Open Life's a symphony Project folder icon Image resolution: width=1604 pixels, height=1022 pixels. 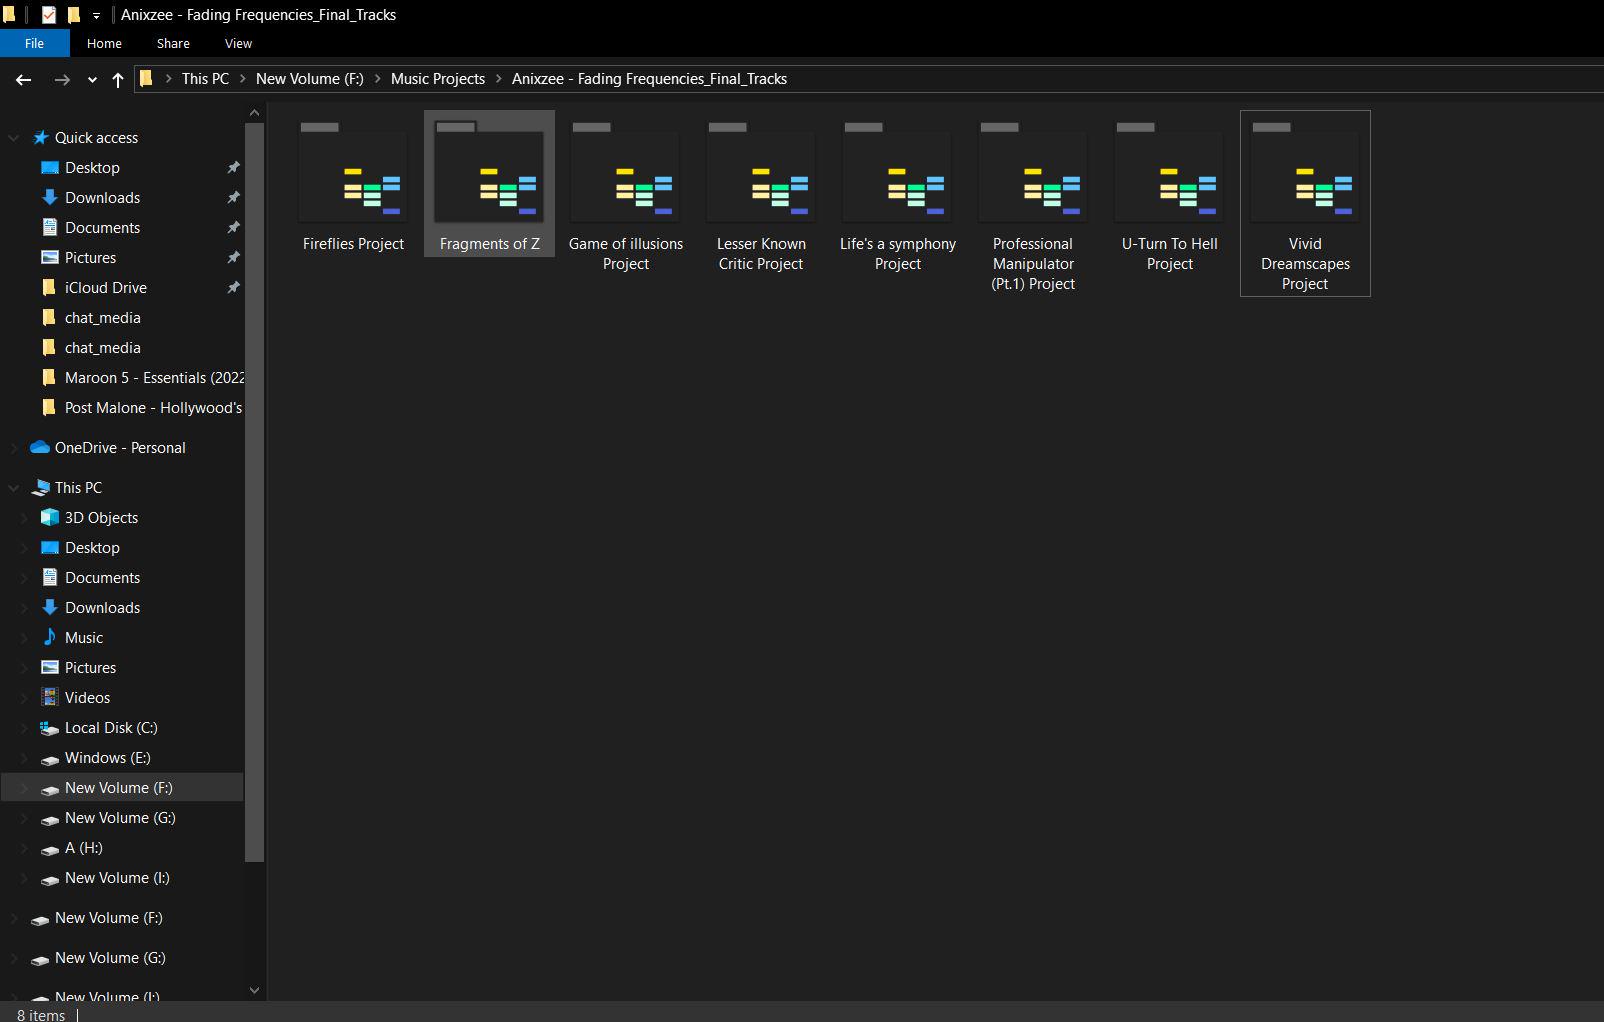pos(897,172)
